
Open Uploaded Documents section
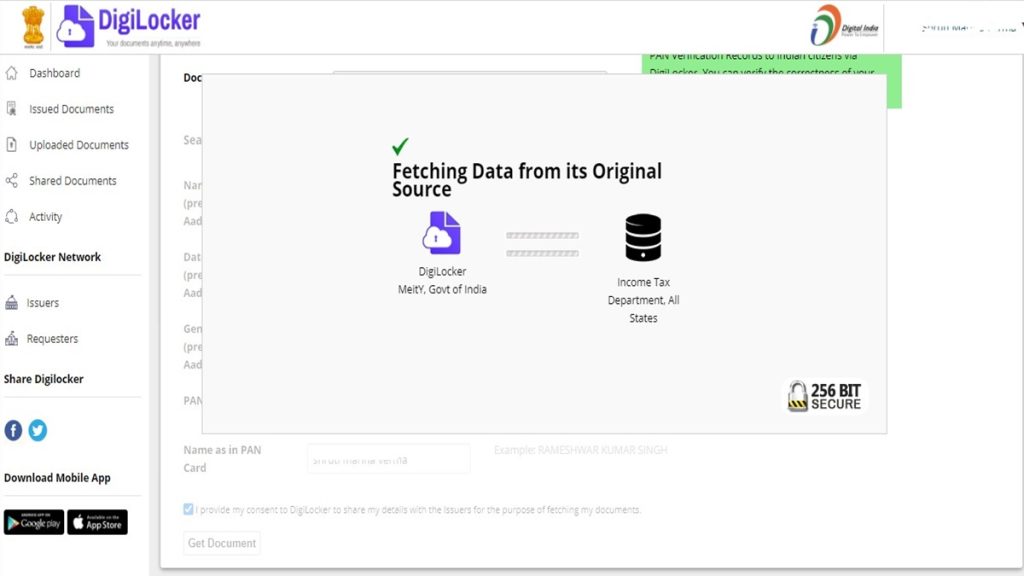(x=78, y=145)
